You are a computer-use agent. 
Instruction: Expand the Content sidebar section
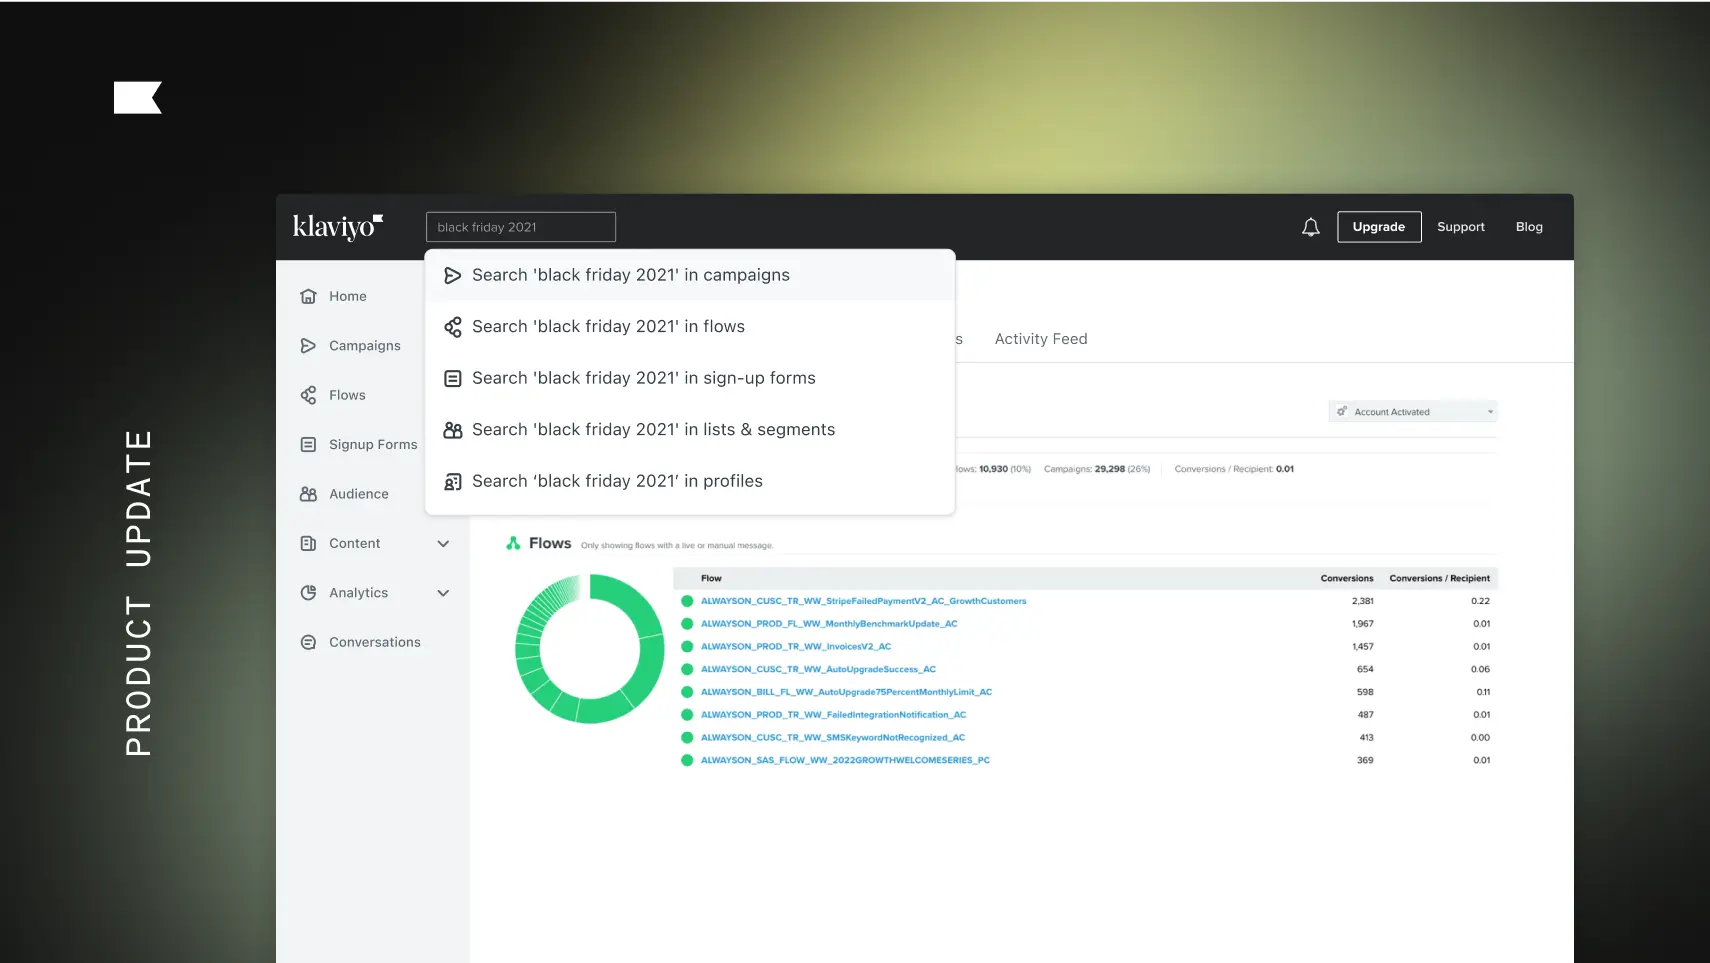[443, 544]
